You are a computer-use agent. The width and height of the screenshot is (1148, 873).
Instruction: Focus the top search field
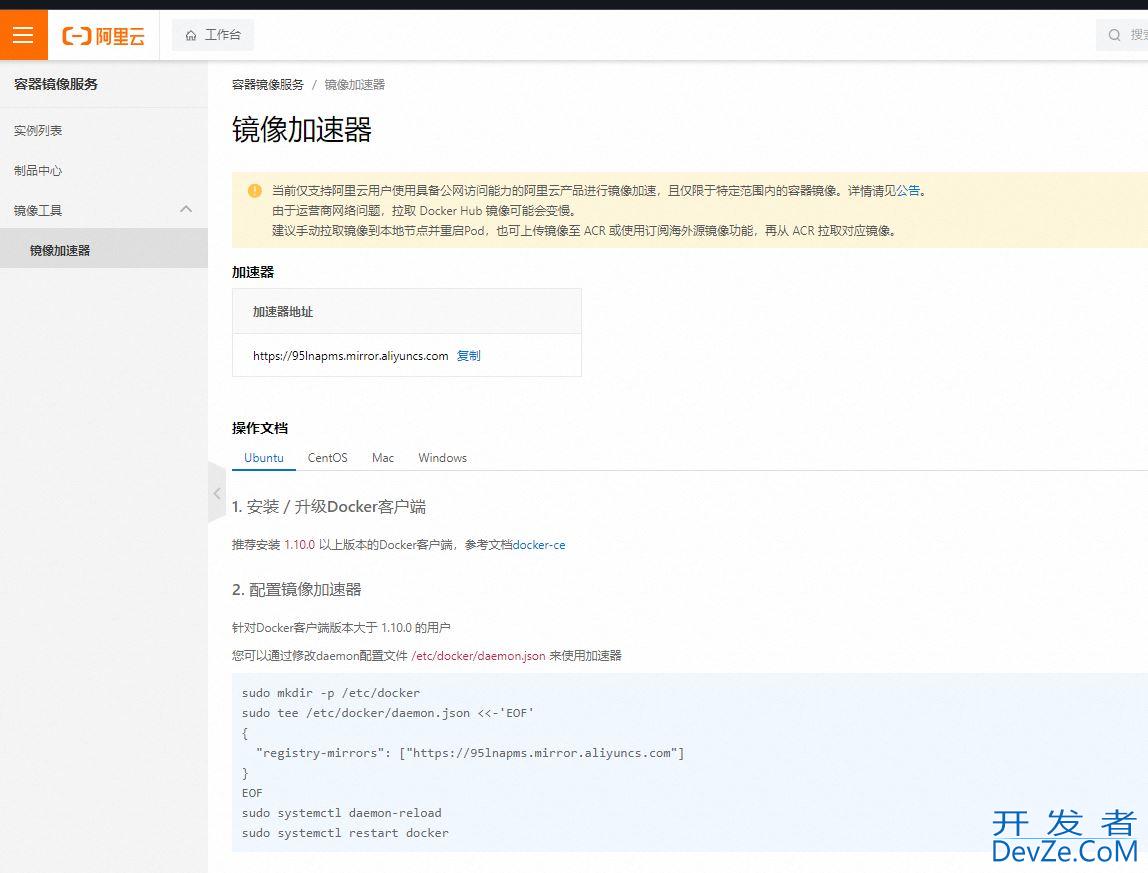(1122, 35)
